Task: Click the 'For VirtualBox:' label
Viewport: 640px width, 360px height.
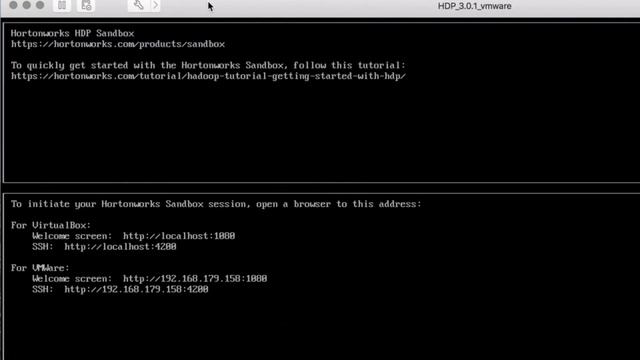Action: [x=51, y=225]
